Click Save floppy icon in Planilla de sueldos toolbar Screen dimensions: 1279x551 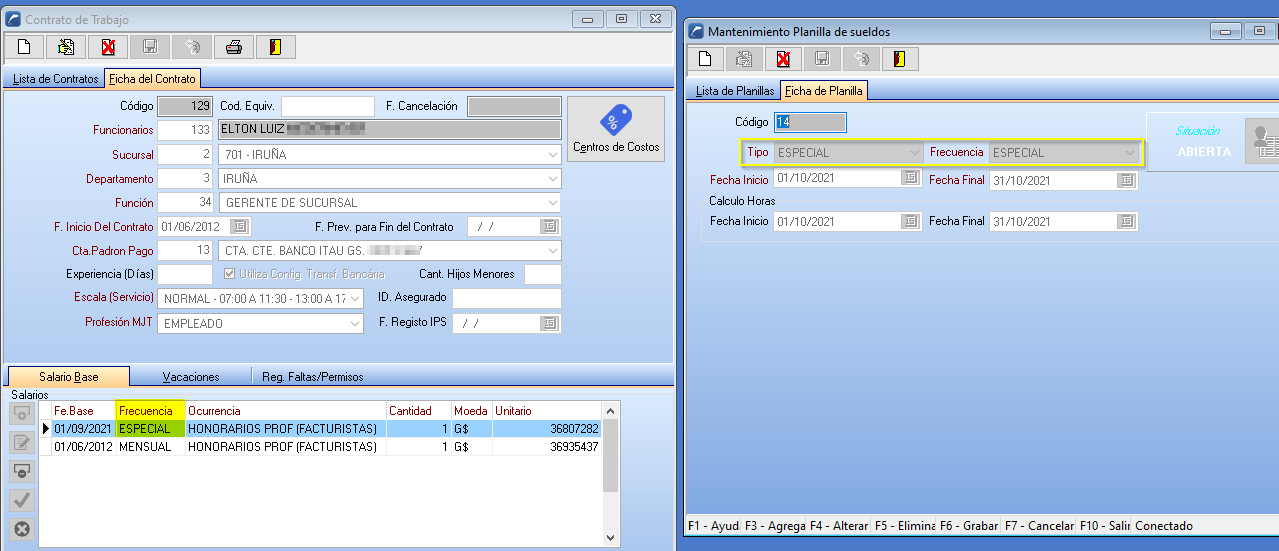[x=822, y=59]
